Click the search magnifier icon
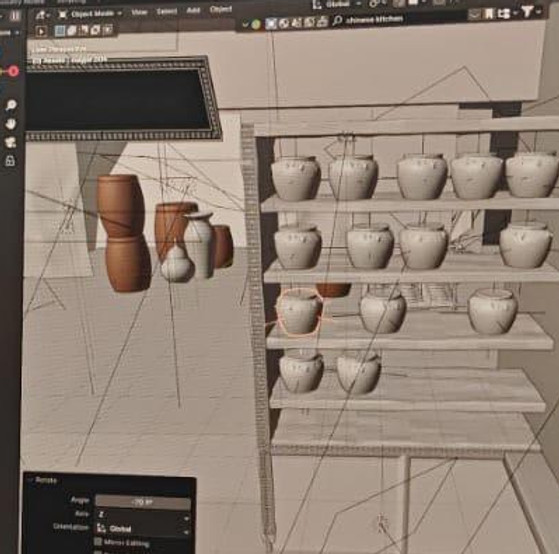This screenshot has height=554, width=559. 337,21
